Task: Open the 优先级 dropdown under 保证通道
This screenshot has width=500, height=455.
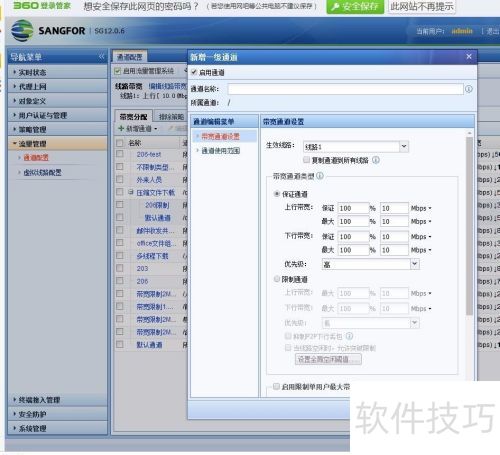Action: click(x=414, y=264)
